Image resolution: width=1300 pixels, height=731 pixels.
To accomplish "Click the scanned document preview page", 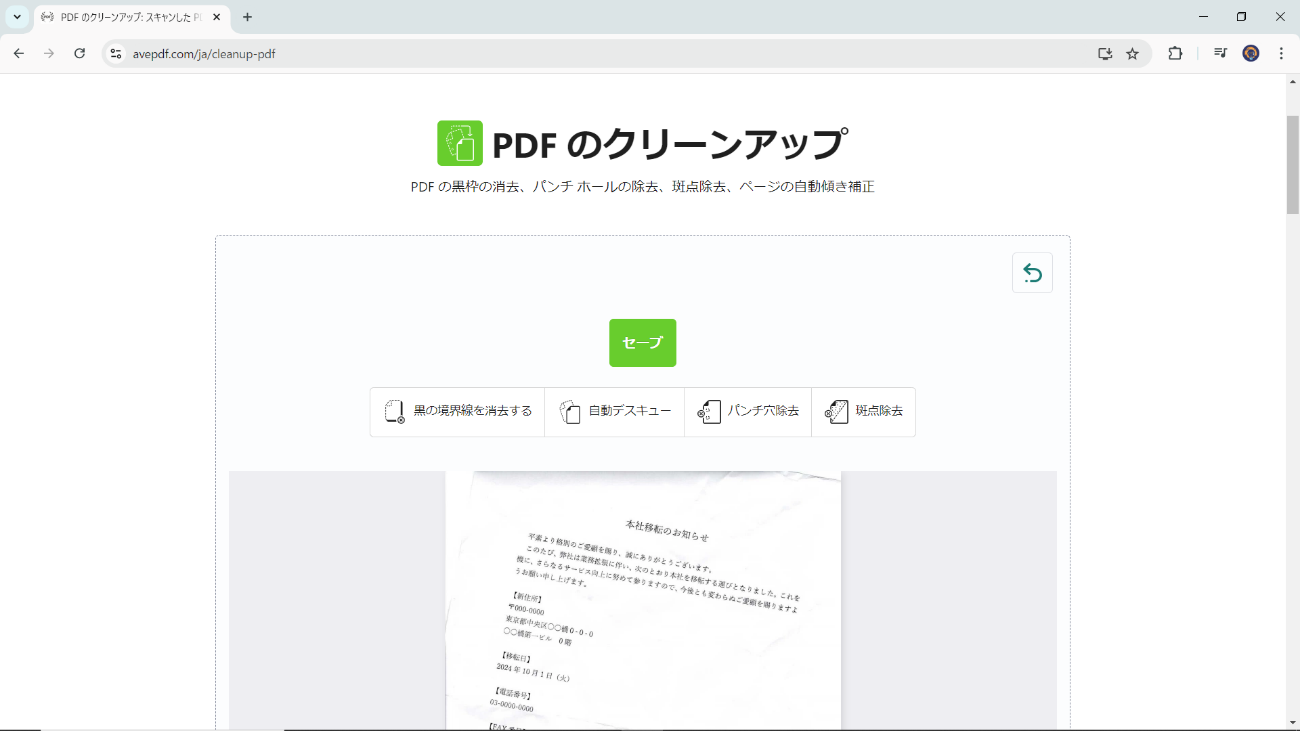I will [x=643, y=600].
